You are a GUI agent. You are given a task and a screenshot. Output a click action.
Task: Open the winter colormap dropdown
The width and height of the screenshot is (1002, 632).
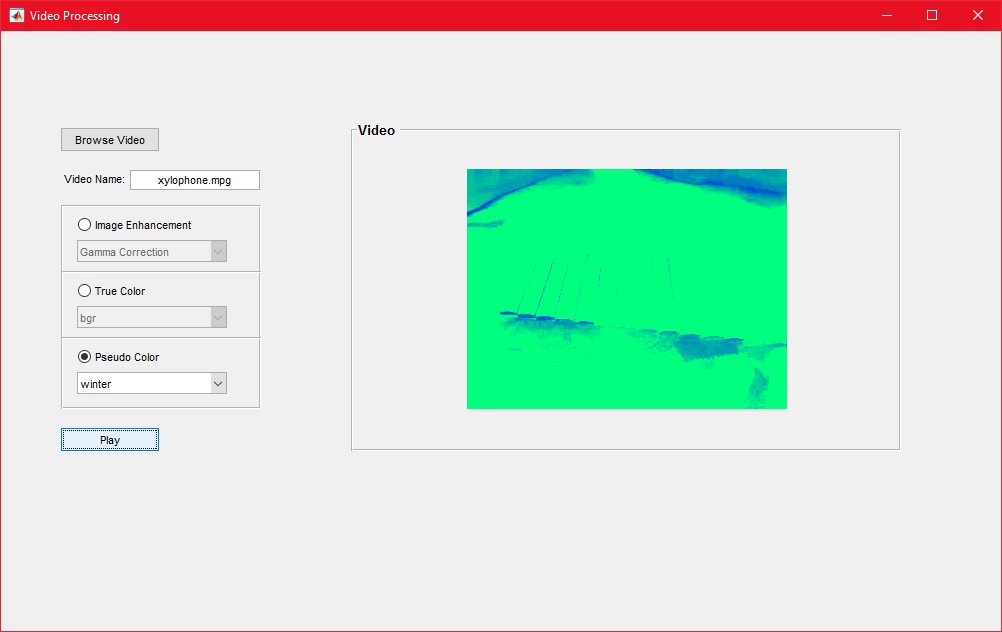tap(145, 384)
